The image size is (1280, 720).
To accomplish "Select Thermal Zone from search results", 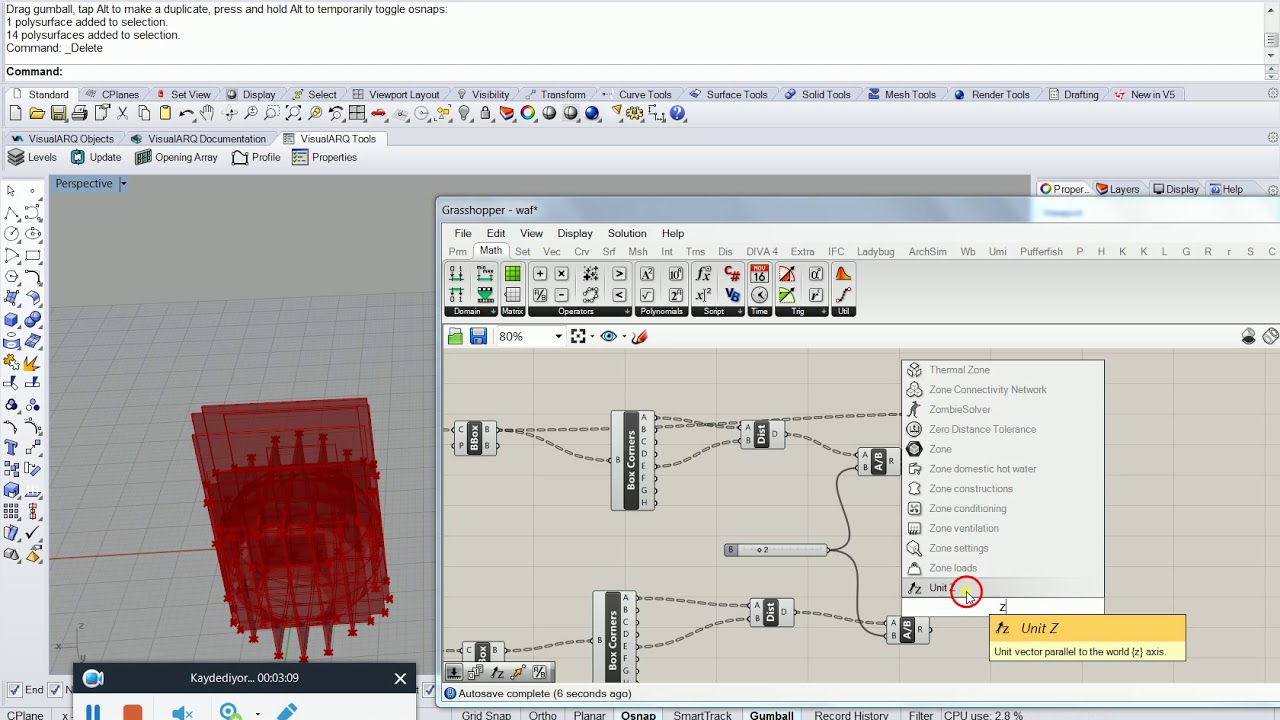I will tap(1003, 370).
